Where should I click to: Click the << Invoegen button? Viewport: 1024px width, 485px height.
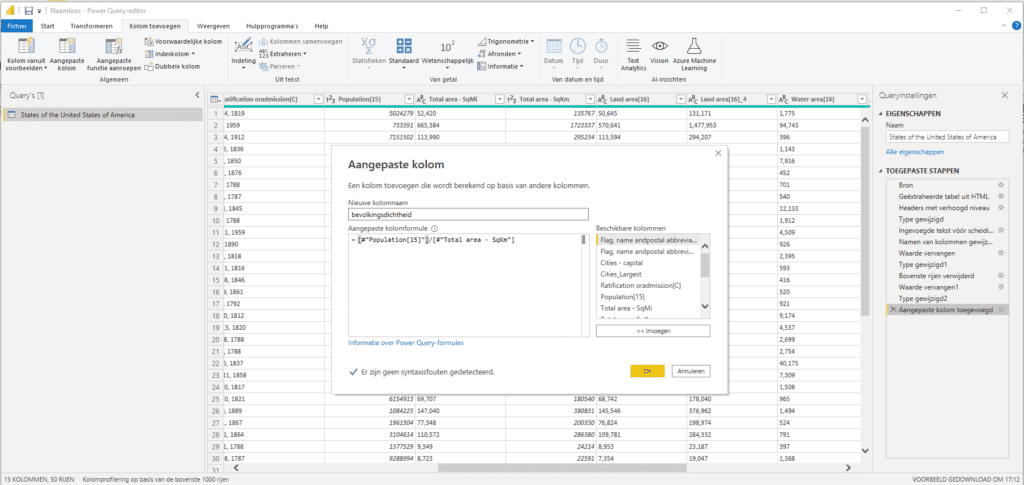pos(653,331)
